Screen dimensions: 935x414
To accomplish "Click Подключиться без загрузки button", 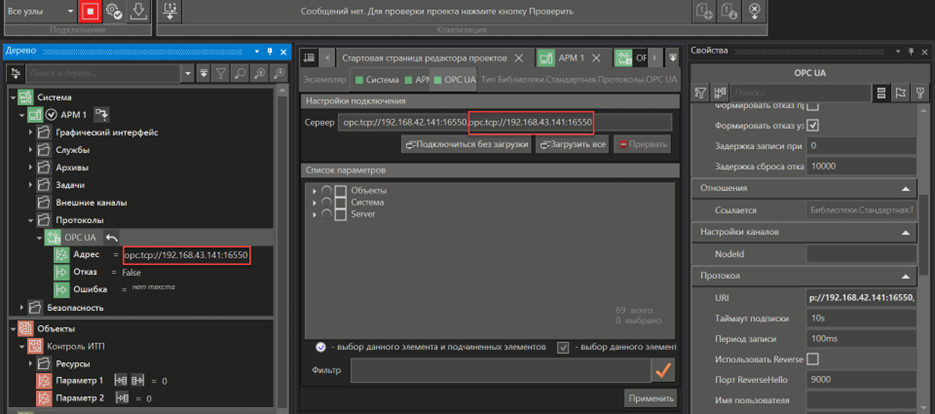I will click(x=466, y=145).
